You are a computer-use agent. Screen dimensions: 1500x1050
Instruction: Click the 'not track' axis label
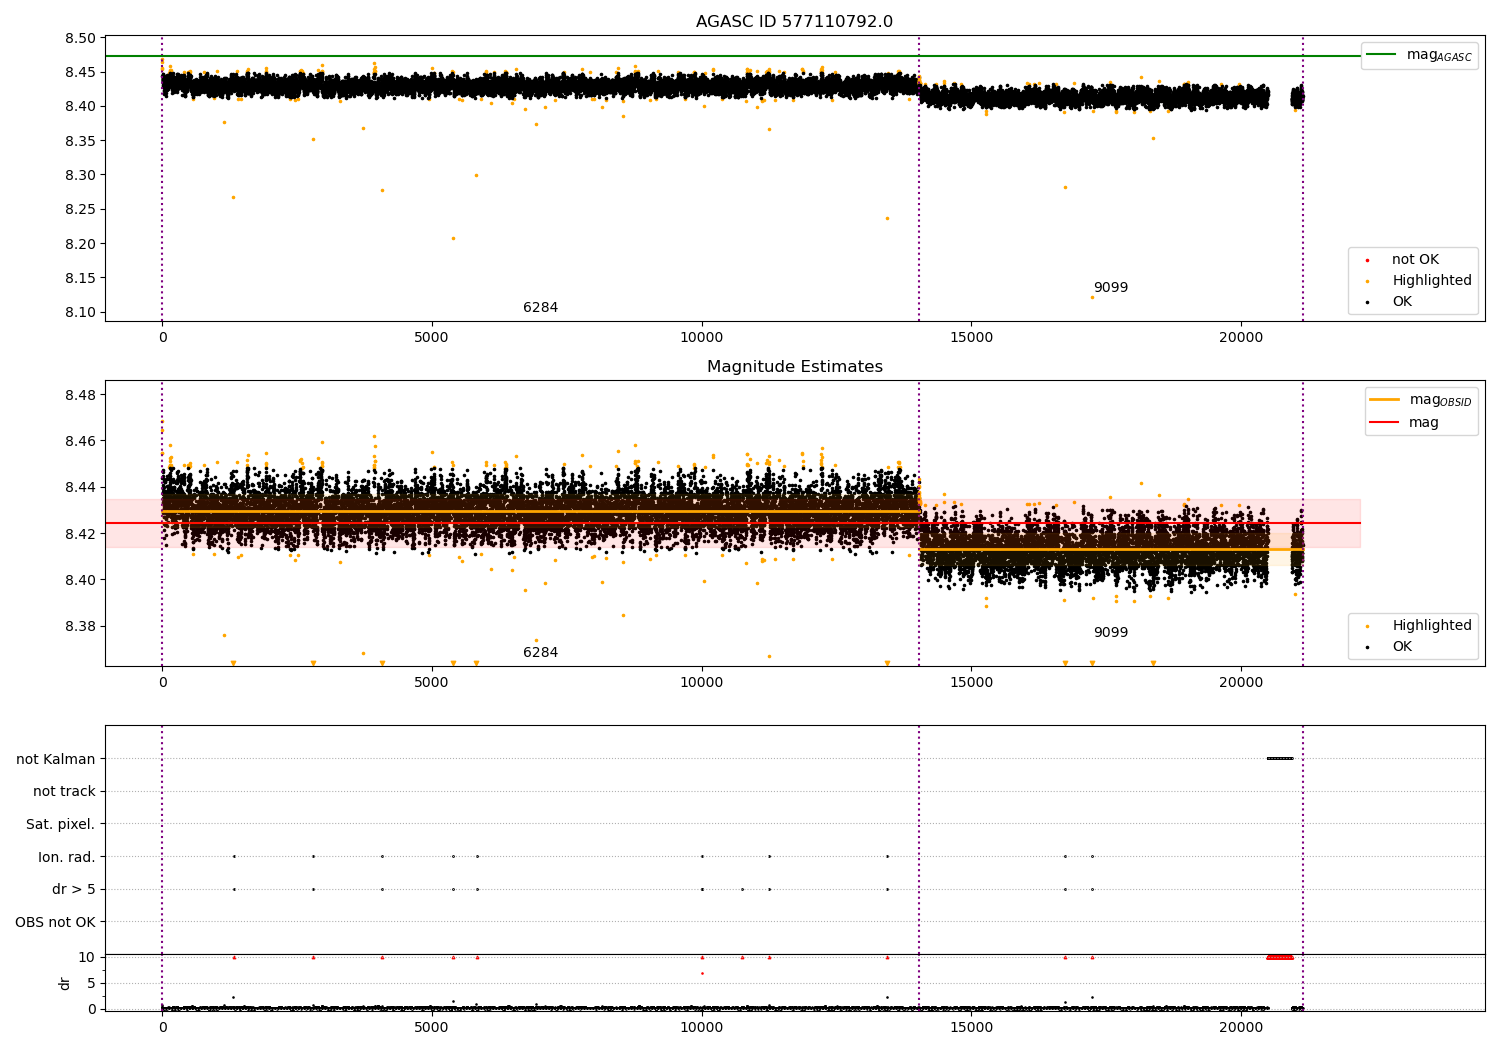(64, 792)
